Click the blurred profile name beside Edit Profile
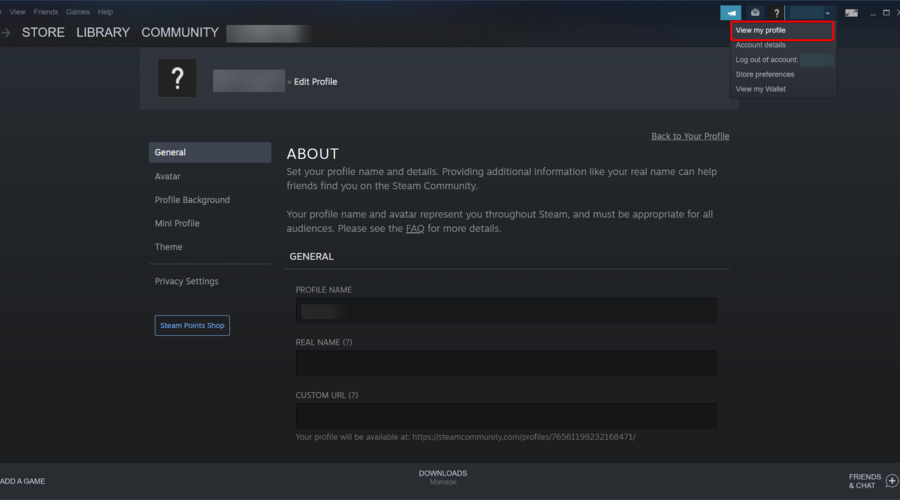This screenshot has width=900, height=500. (x=249, y=81)
